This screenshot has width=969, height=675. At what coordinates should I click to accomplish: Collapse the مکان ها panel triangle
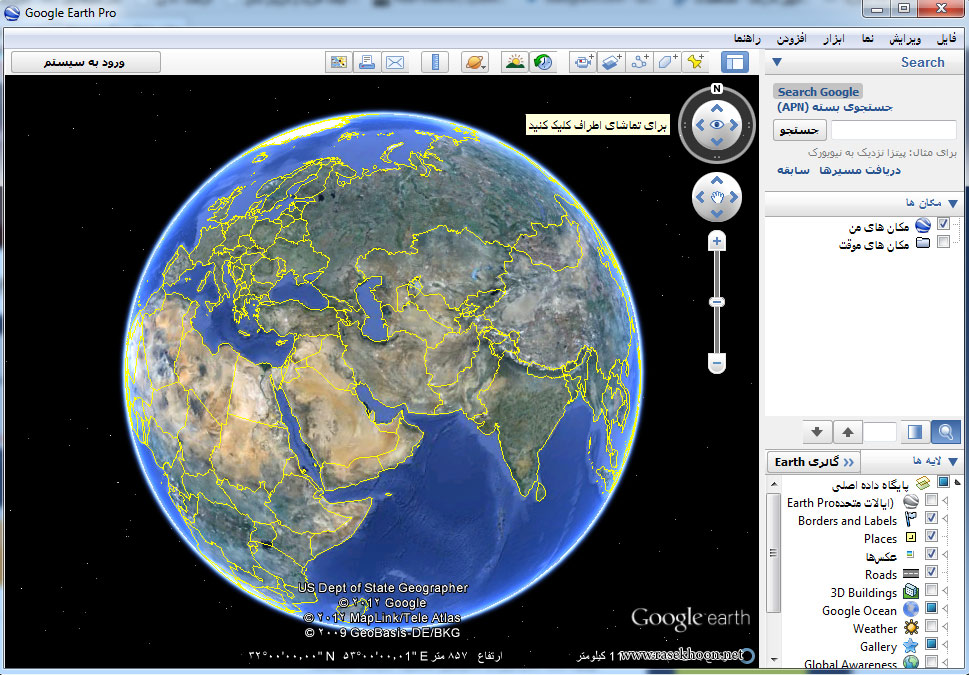click(953, 203)
